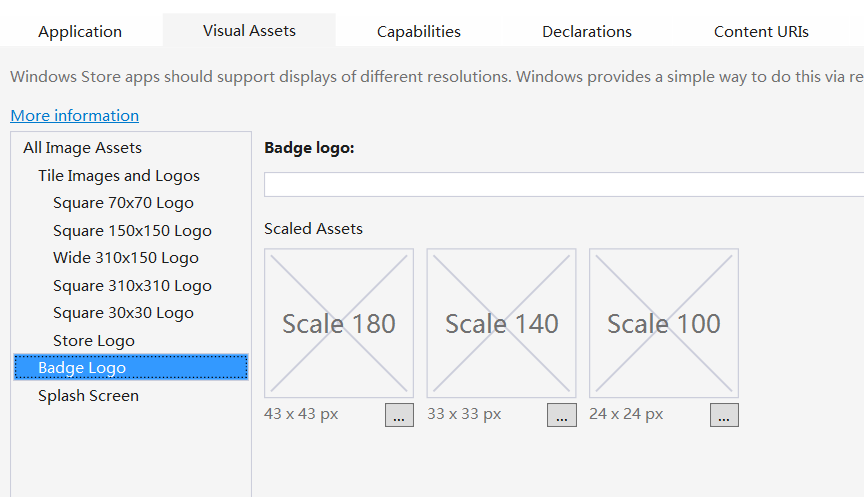
Task: Go to the Content URIs tab
Action: pyautogui.click(x=761, y=32)
